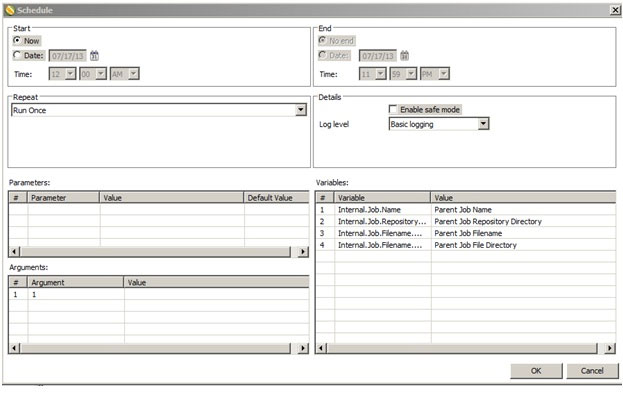Image resolution: width=623 pixels, height=394 pixels.
Task: Click the End date field 07/17/13
Action: coord(377,56)
